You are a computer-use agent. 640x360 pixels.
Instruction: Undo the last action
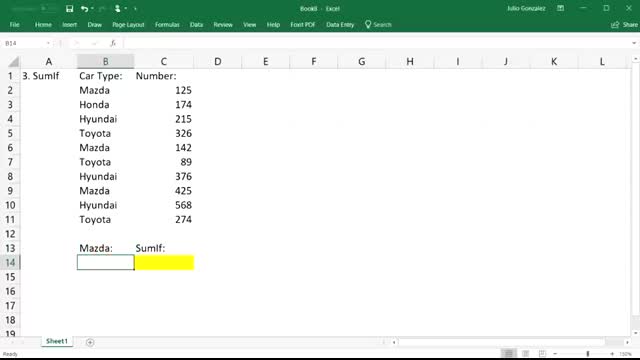click(x=84, y=9)
